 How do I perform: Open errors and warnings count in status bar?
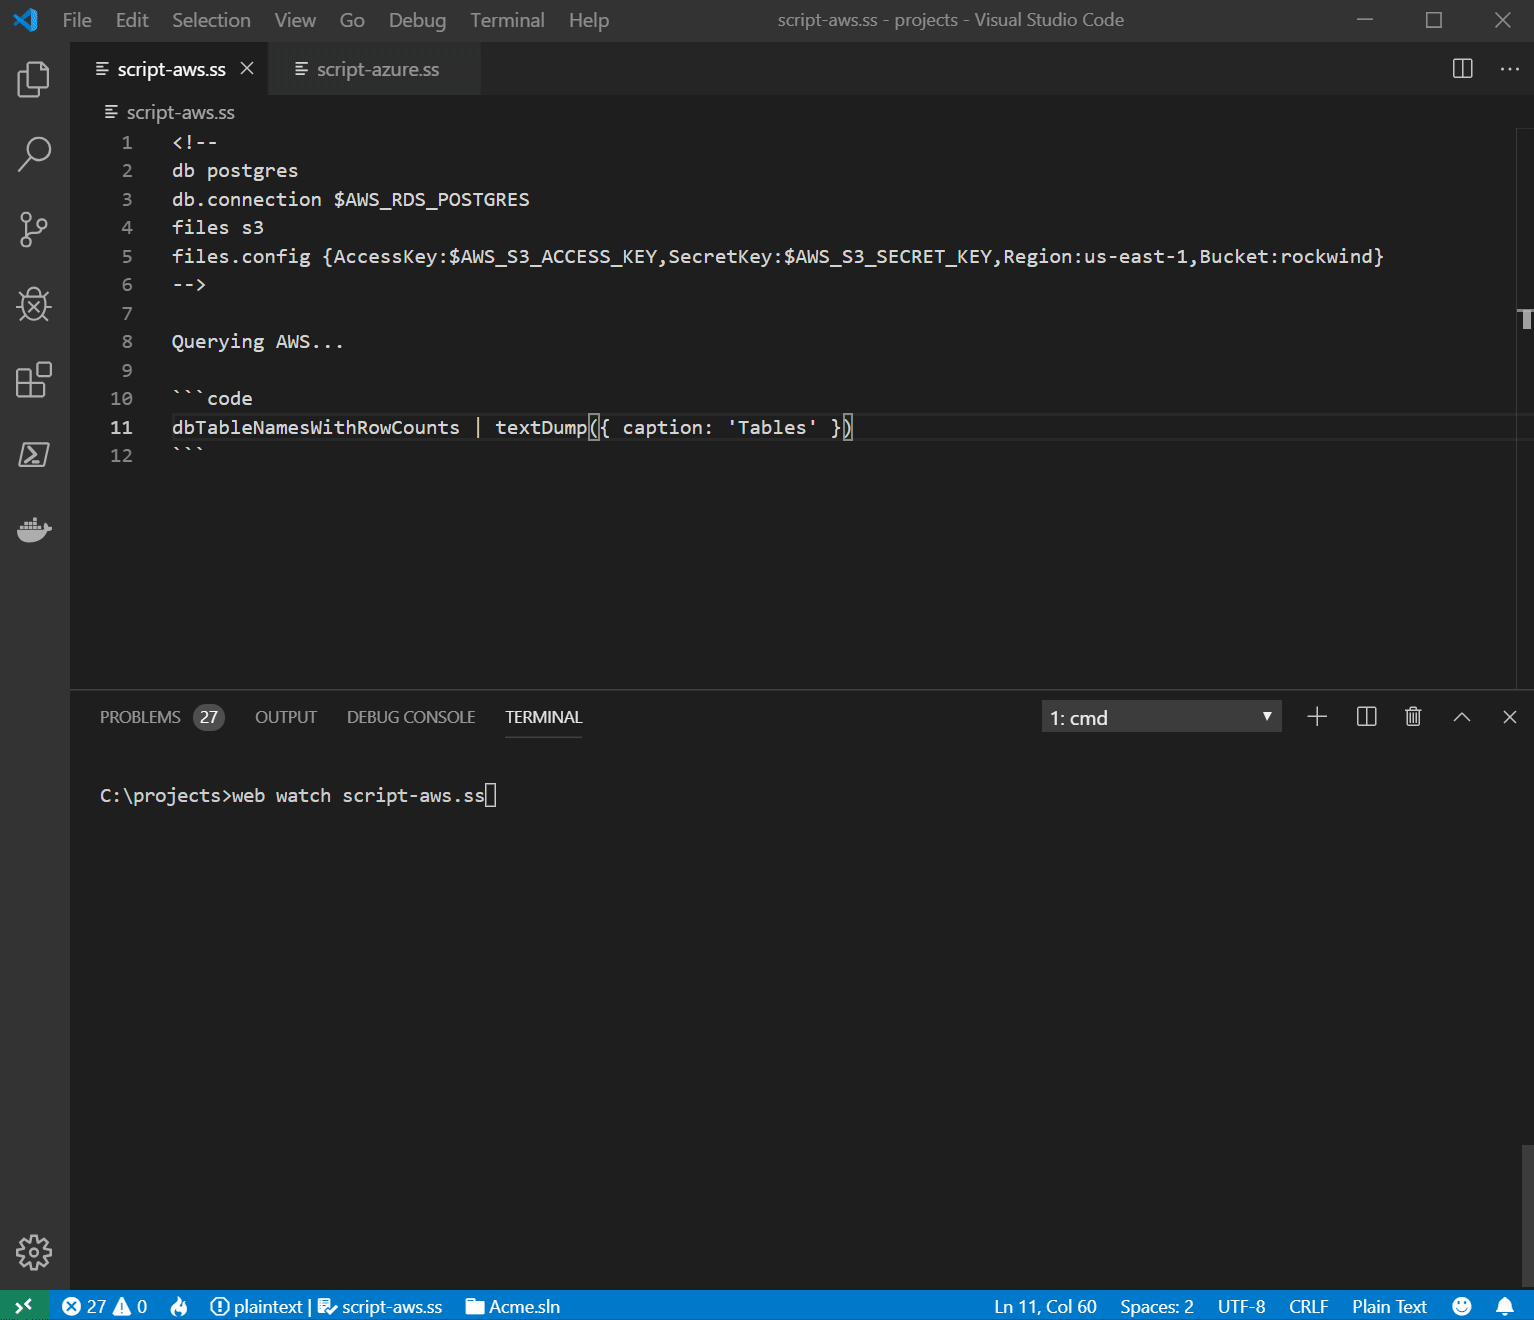104,1306
